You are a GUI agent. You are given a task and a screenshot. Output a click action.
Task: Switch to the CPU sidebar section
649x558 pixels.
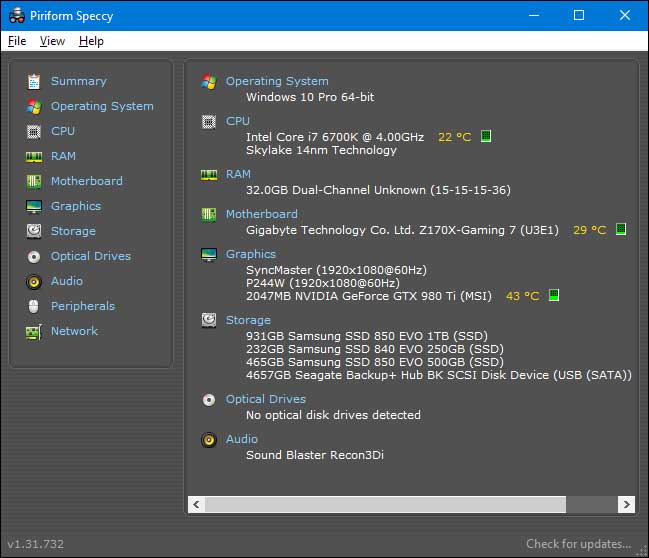pyautogui.click(x=62, y=131)
